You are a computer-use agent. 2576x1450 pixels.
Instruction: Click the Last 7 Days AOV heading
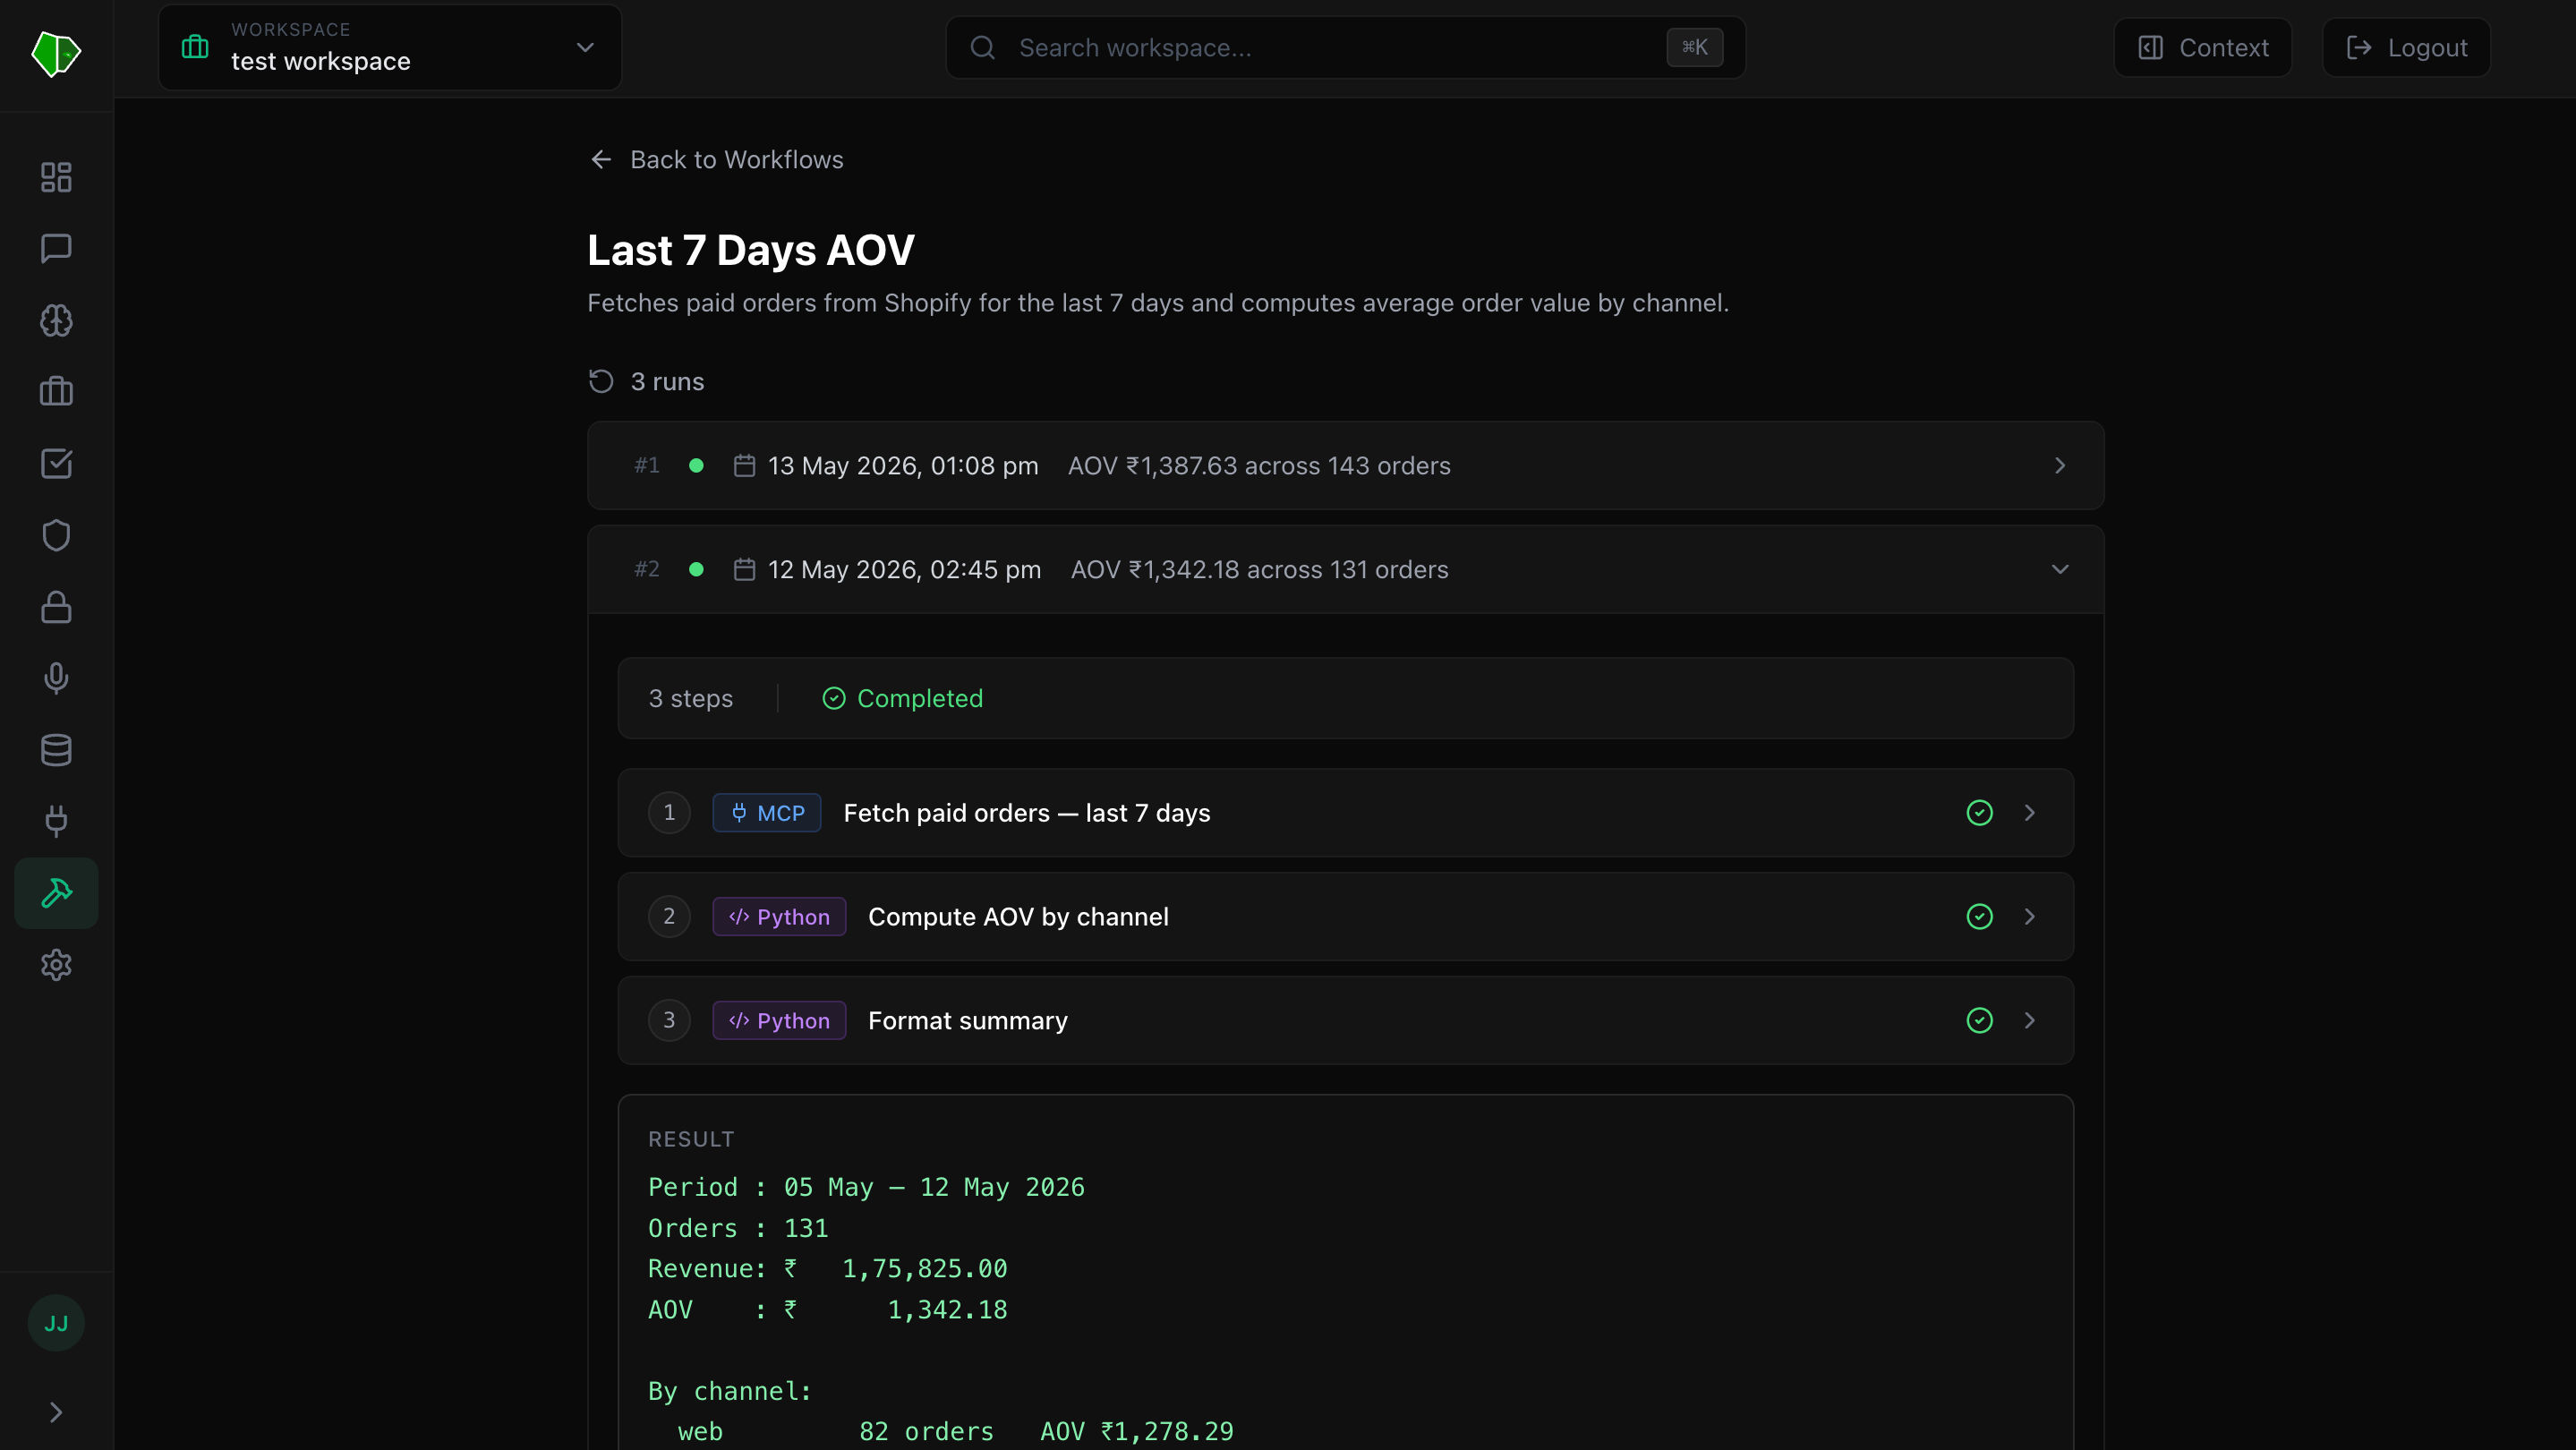pos(750,249)
